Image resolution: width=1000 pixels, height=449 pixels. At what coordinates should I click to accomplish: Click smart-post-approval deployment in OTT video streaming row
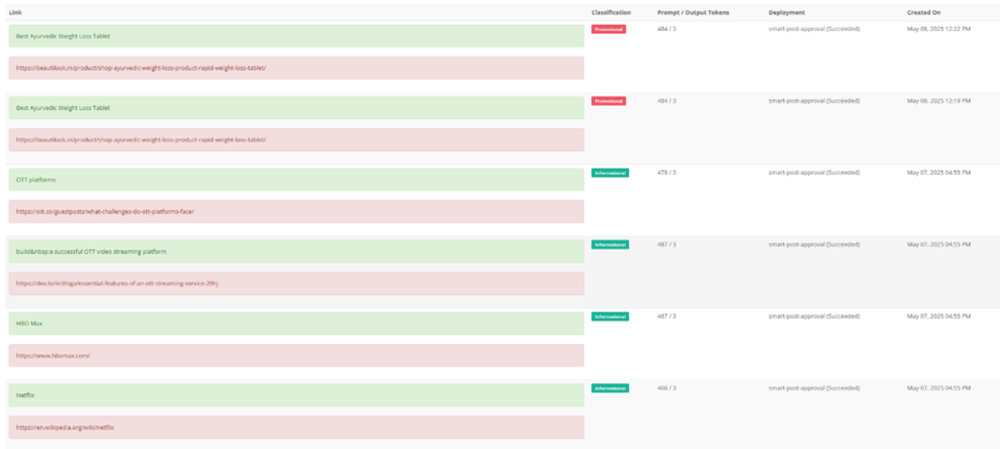click(x=814, y=244)
